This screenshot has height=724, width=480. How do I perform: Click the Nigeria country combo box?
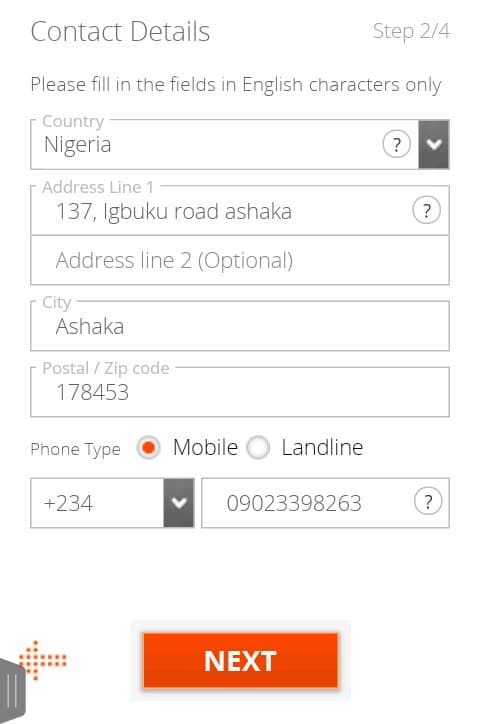pyautogui.click(x=240, y=145)
